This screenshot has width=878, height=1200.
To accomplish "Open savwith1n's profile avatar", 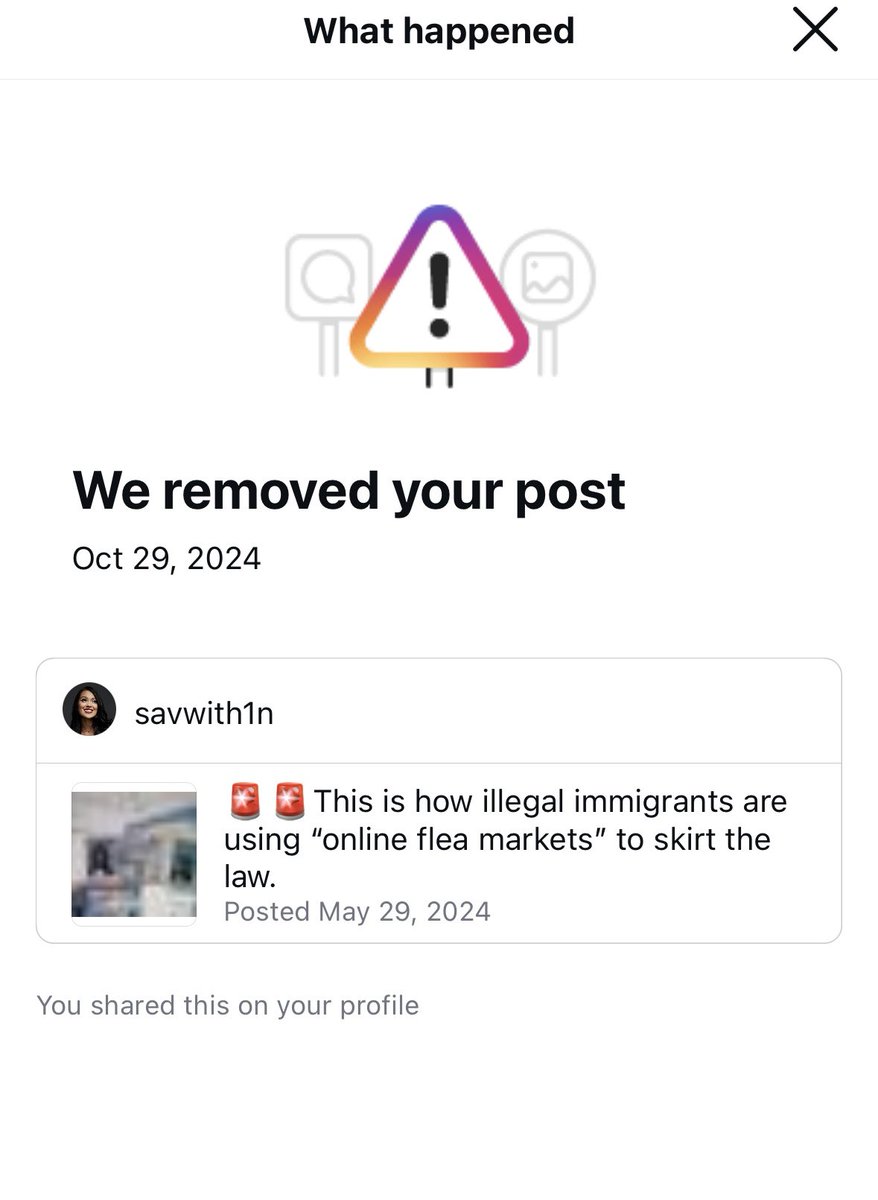I will [x=89, y=710].
